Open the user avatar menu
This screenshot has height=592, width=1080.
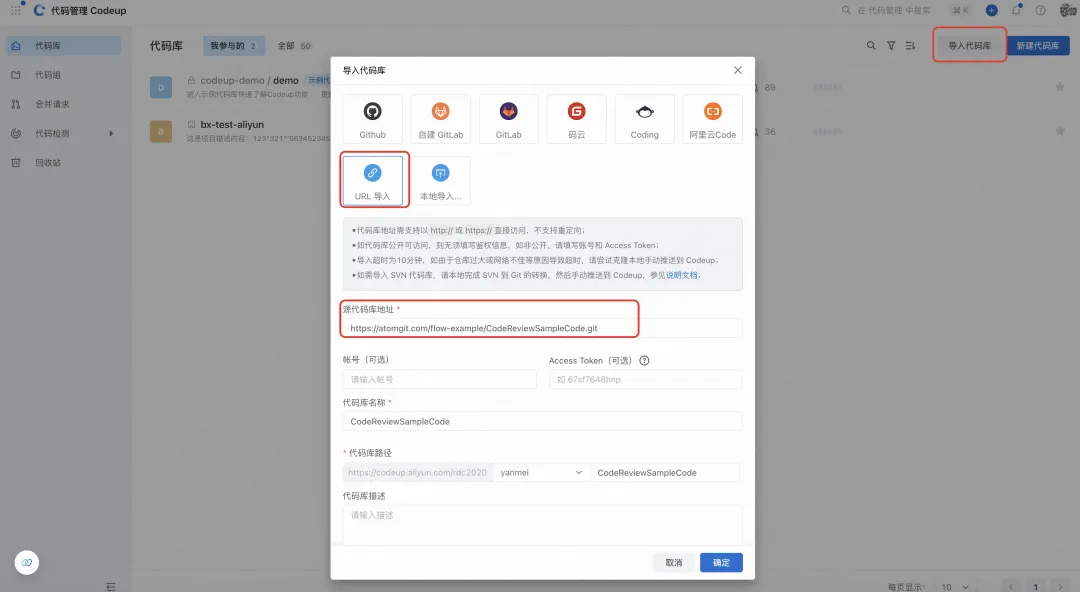[1068, 10]
